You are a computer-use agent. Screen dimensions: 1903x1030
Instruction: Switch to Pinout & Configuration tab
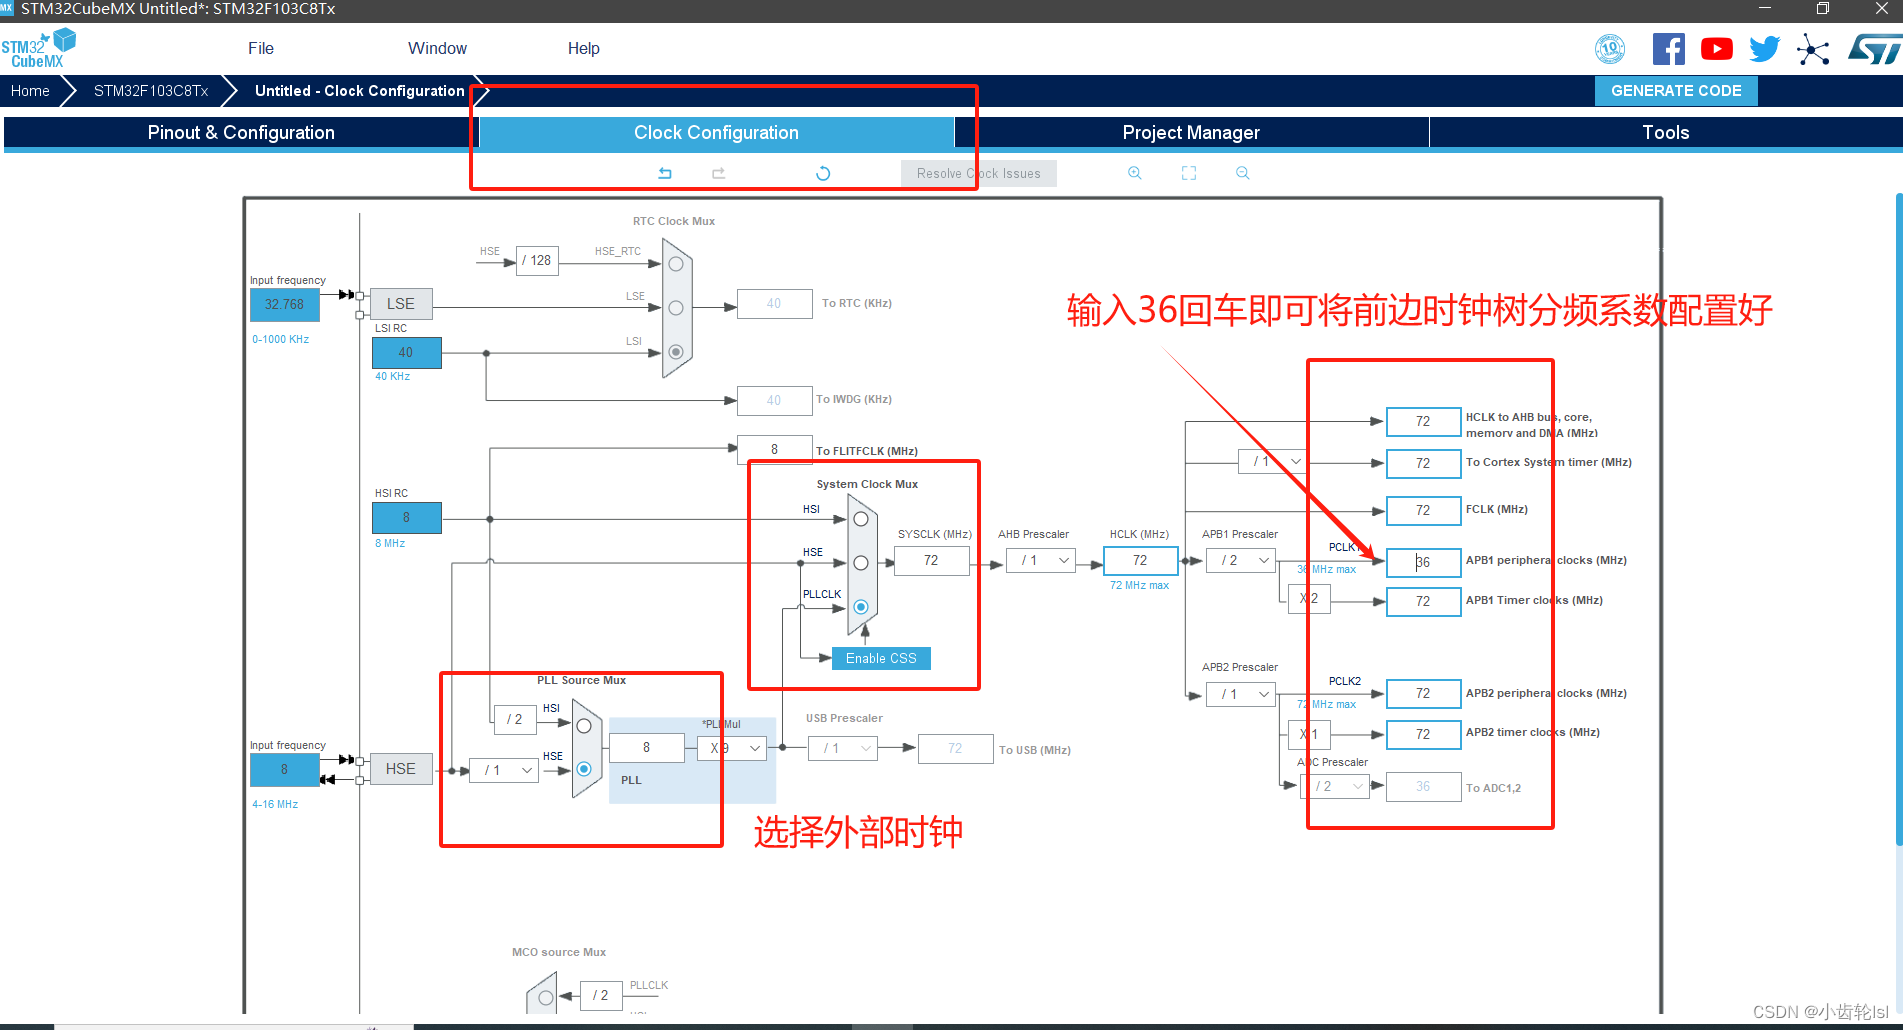point(241,132)
